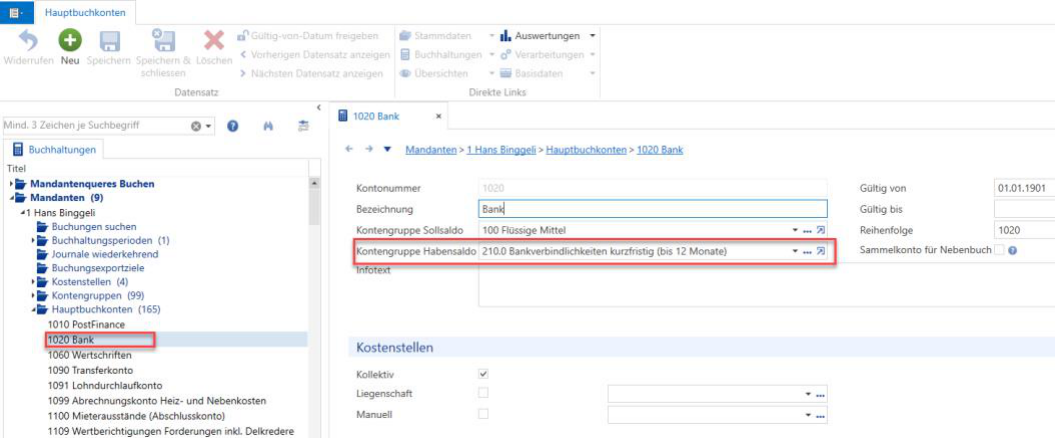1055x438 pixels.
Task: Follow the 1020 Bank breadcrumb link
Action: (x=659, y=149)
